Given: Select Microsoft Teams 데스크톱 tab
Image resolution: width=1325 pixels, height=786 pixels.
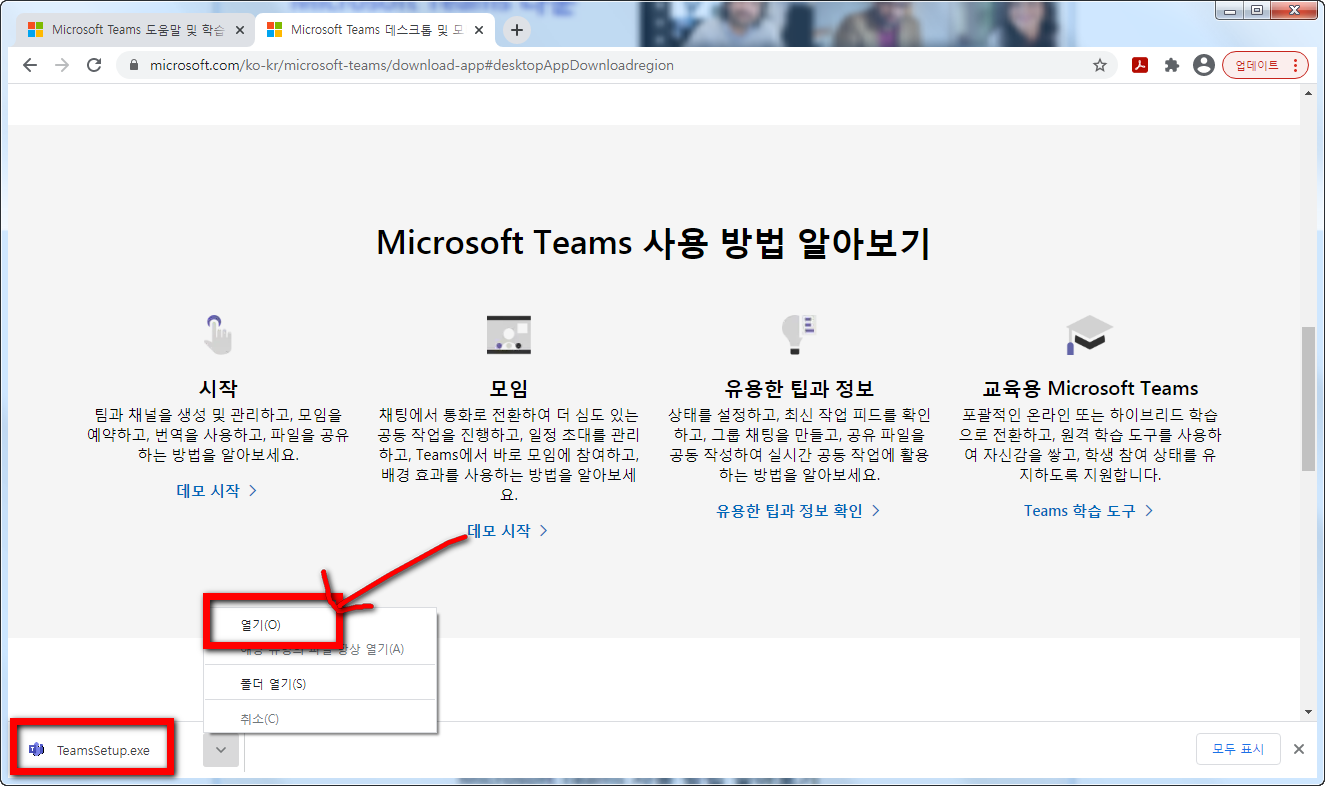Looking at the screenshot, I should tap(374, 30).
